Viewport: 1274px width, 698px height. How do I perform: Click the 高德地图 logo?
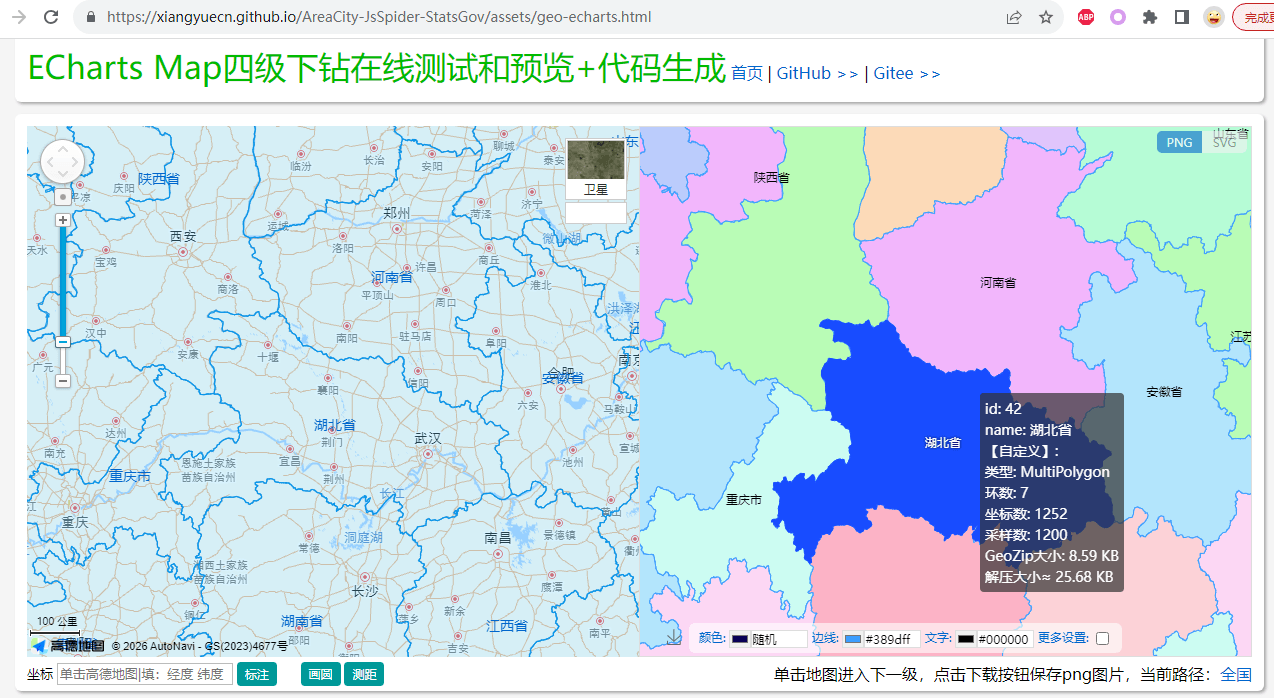point(68,646)
